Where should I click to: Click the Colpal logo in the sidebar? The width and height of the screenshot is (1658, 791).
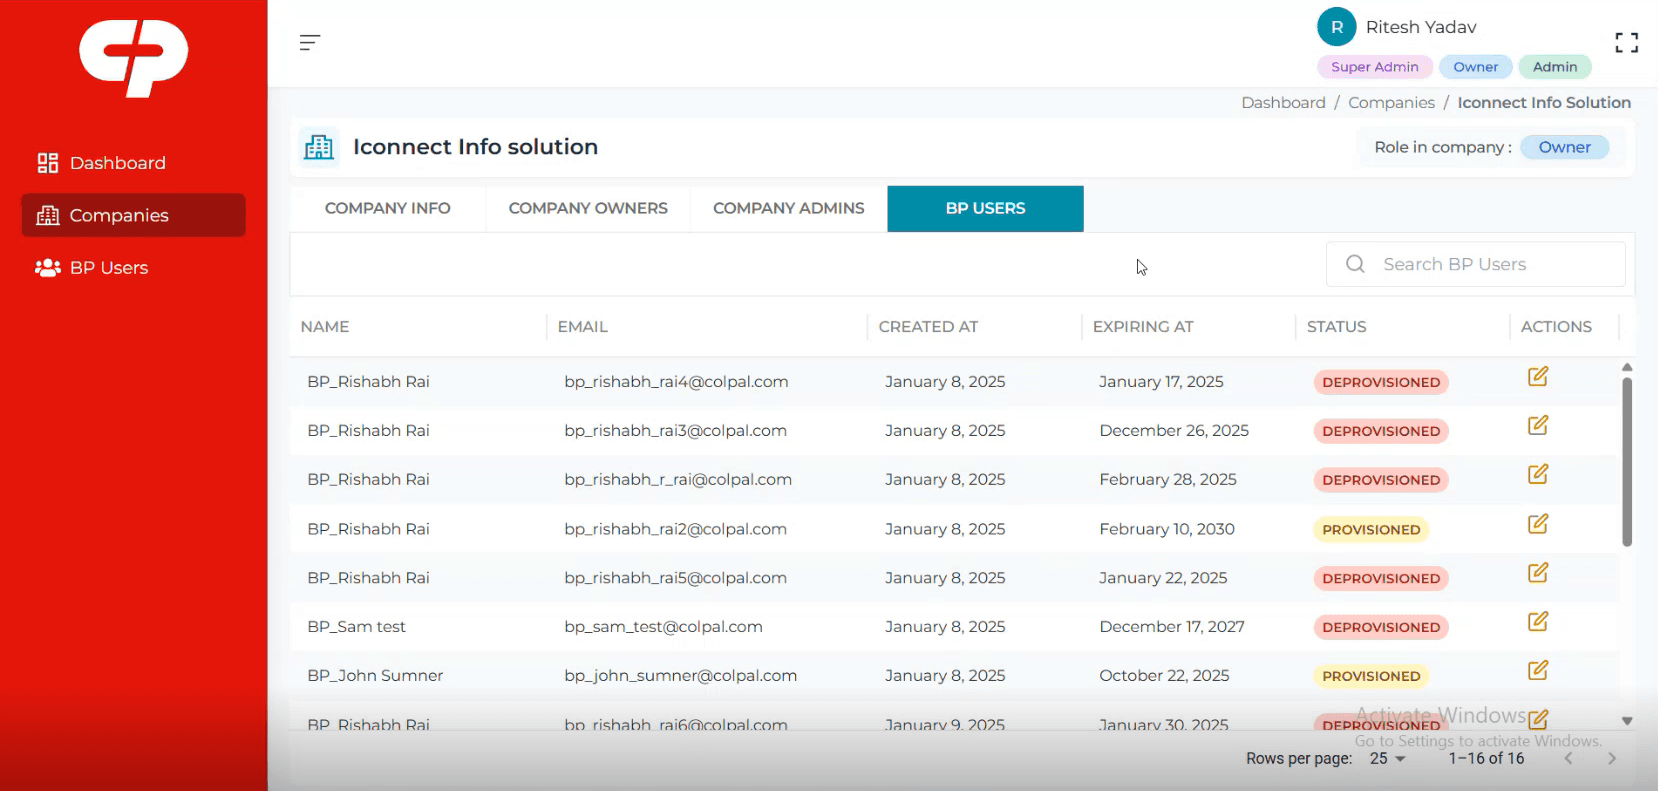pyautogui.click(x=134, y=58)
